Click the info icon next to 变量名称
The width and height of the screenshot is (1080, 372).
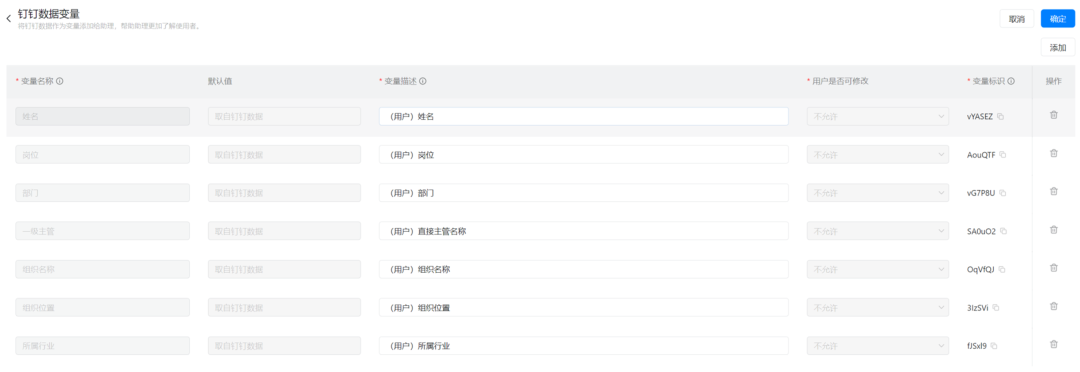pyautogui.click(x=60, y=81)
